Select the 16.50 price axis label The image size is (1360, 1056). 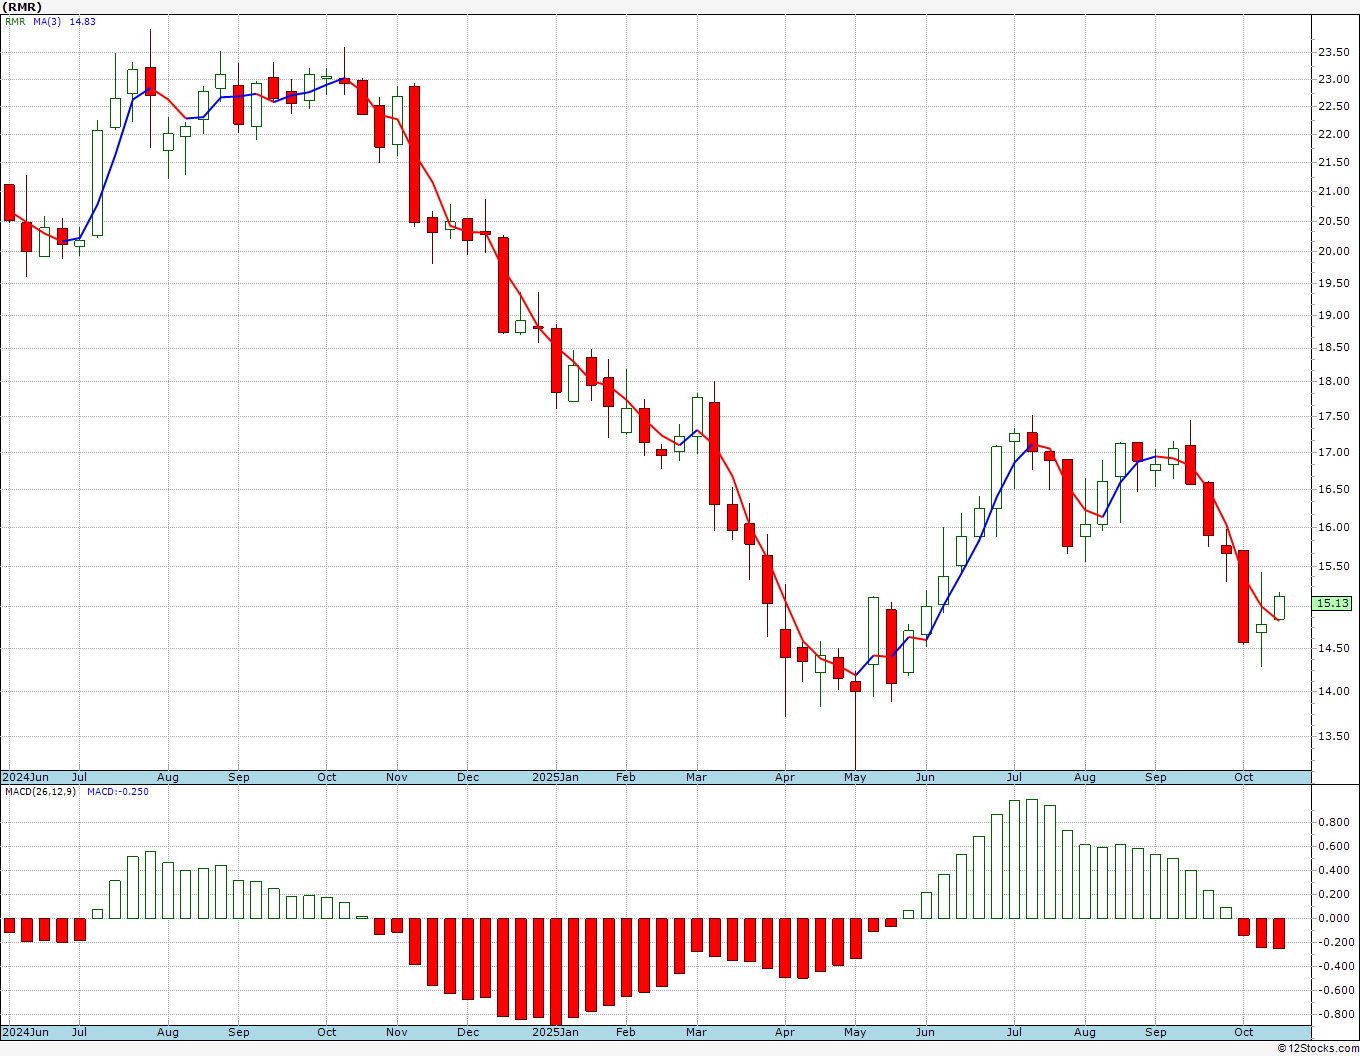[1333, 489]
